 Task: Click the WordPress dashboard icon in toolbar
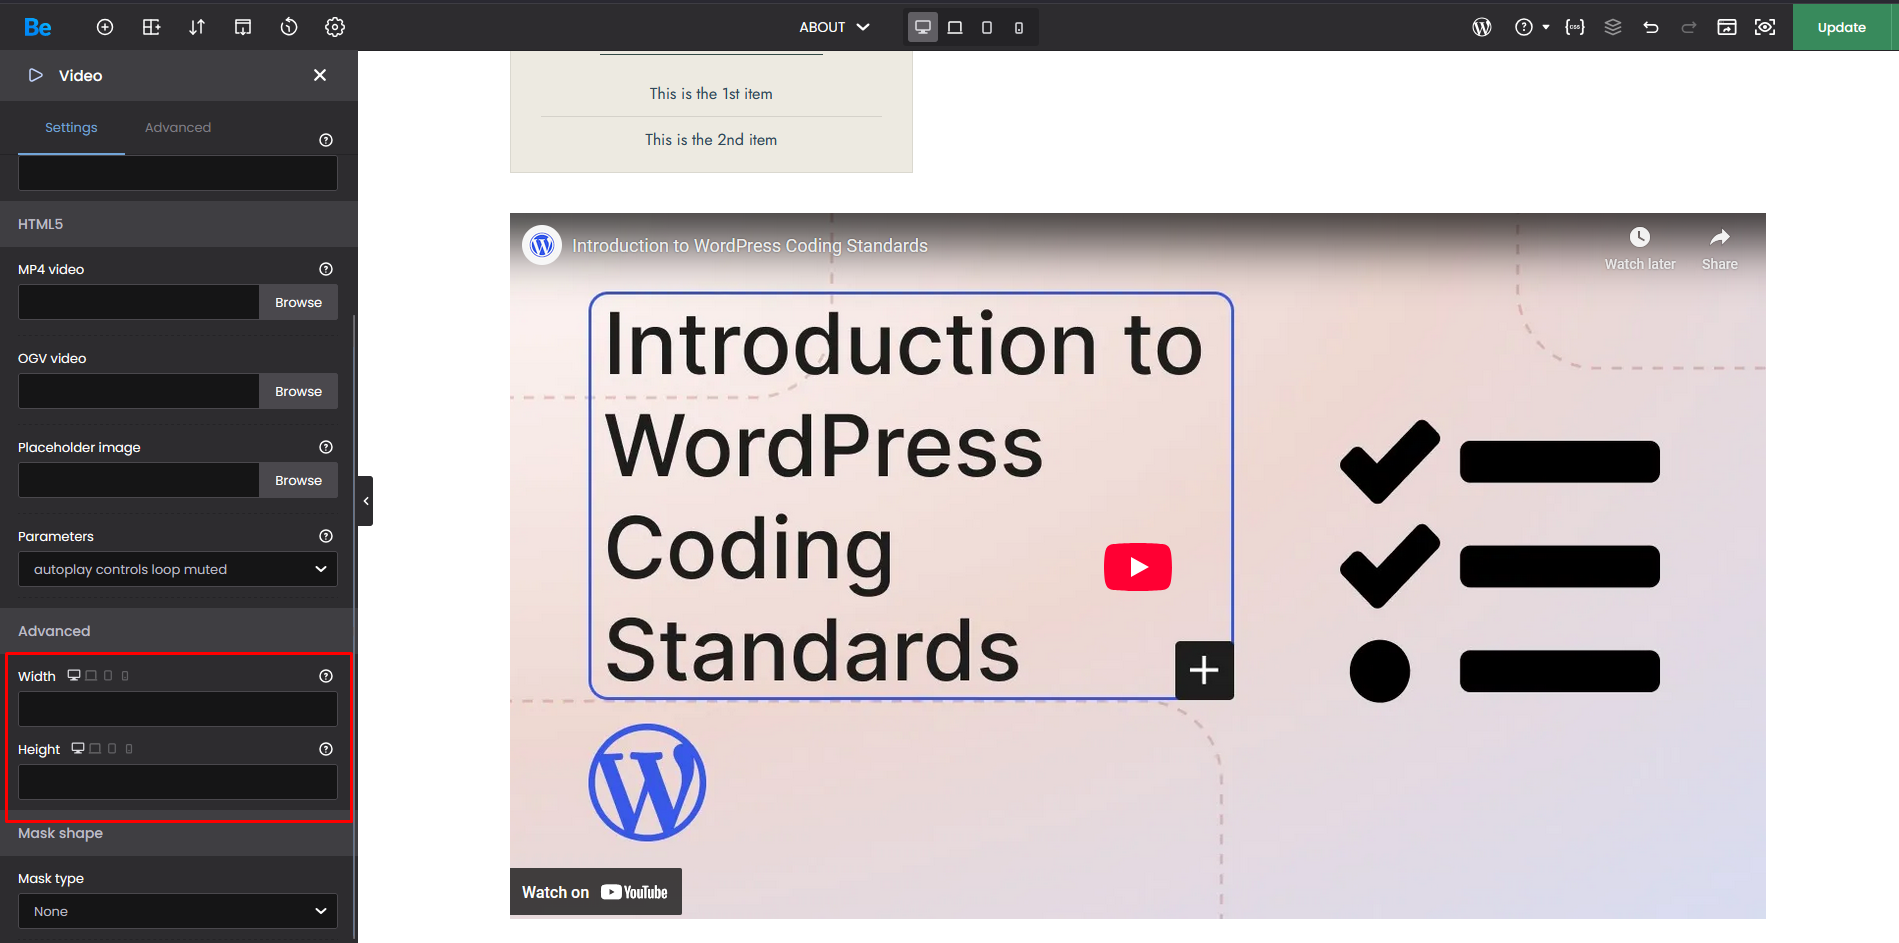(x=1482, y=27)
